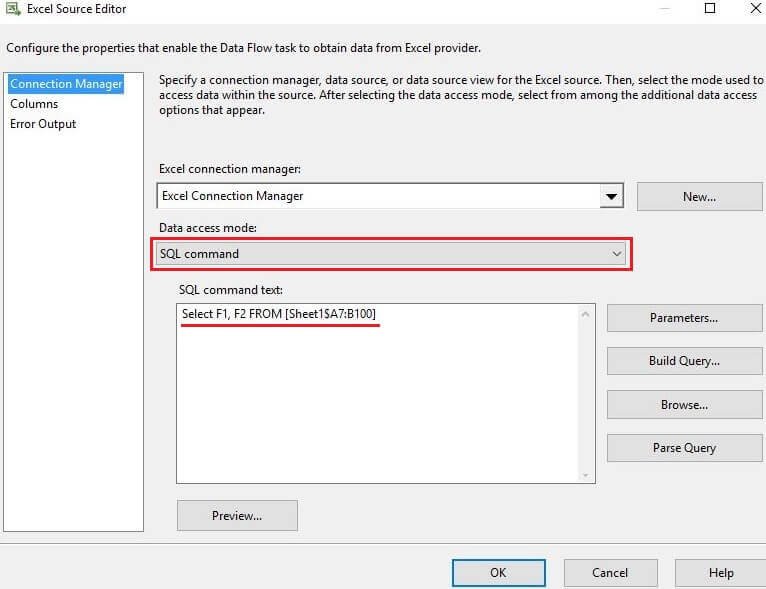Select the Excel Connection Manager combo box field

click(378, 197)
